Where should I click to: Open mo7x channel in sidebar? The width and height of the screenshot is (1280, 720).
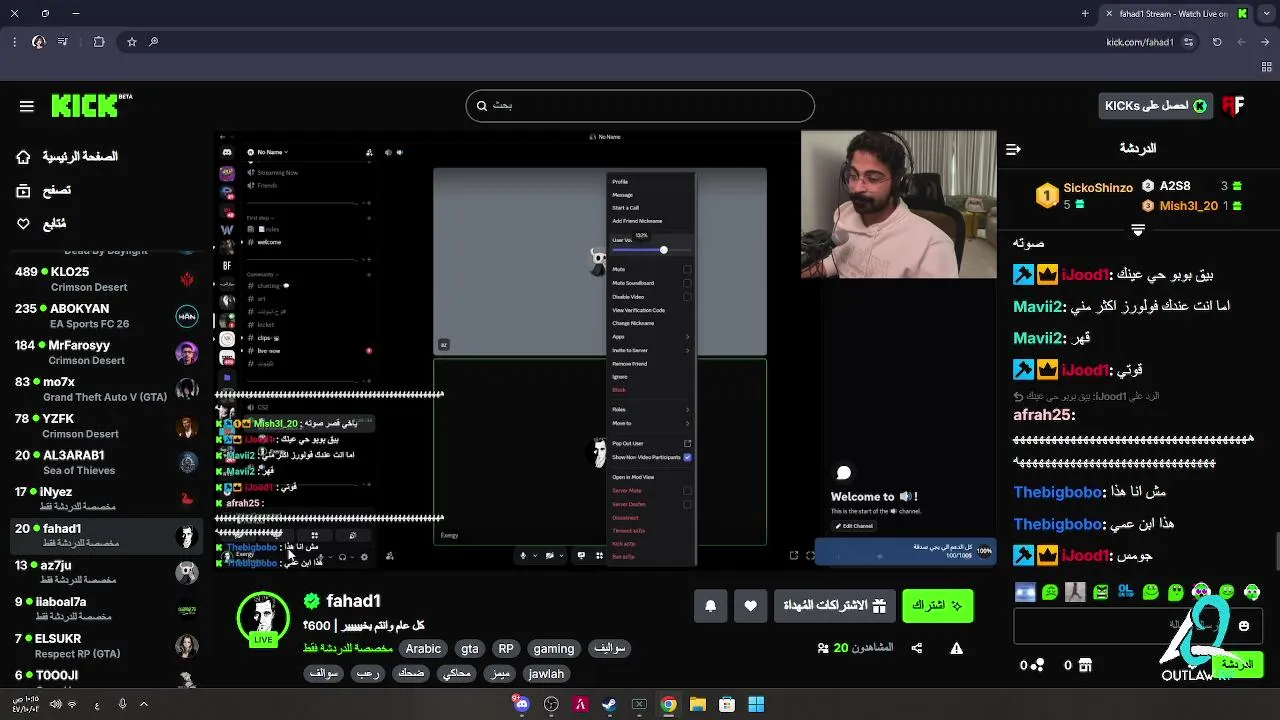point(105,389)
